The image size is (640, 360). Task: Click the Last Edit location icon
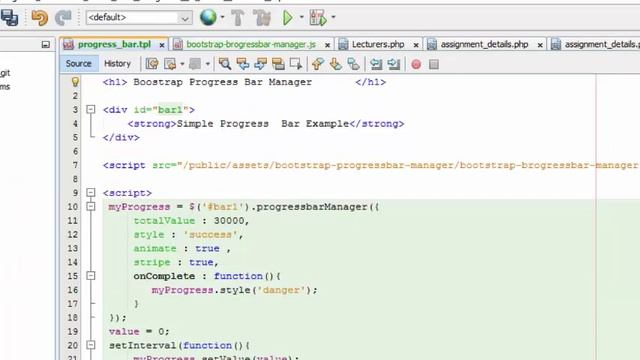click(152, 64)
